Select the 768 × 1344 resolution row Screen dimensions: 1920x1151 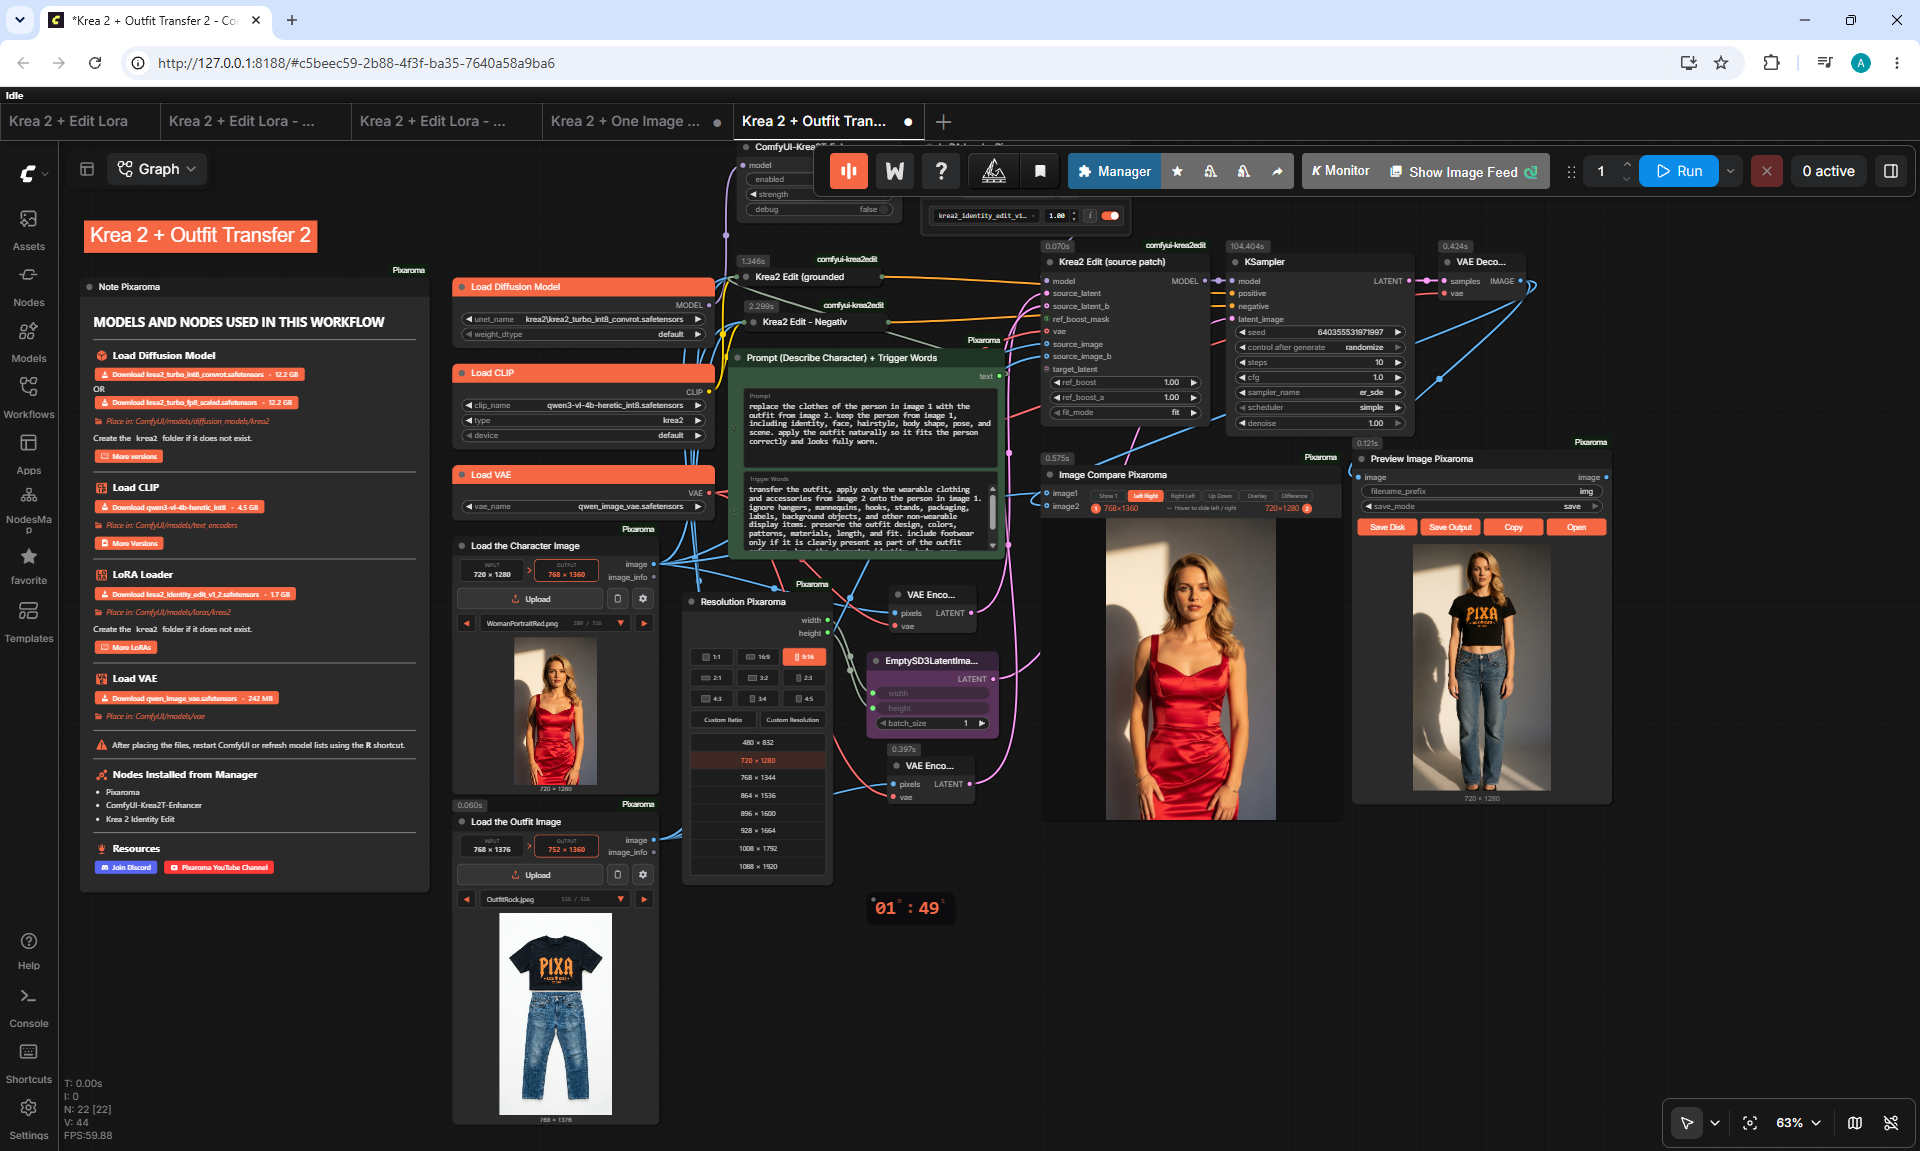[x=758, y=778]
